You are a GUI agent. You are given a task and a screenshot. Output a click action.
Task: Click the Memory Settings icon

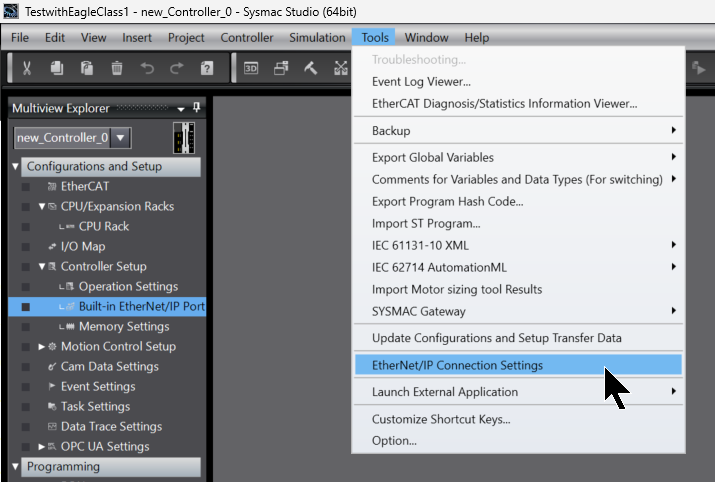(70, 327)
